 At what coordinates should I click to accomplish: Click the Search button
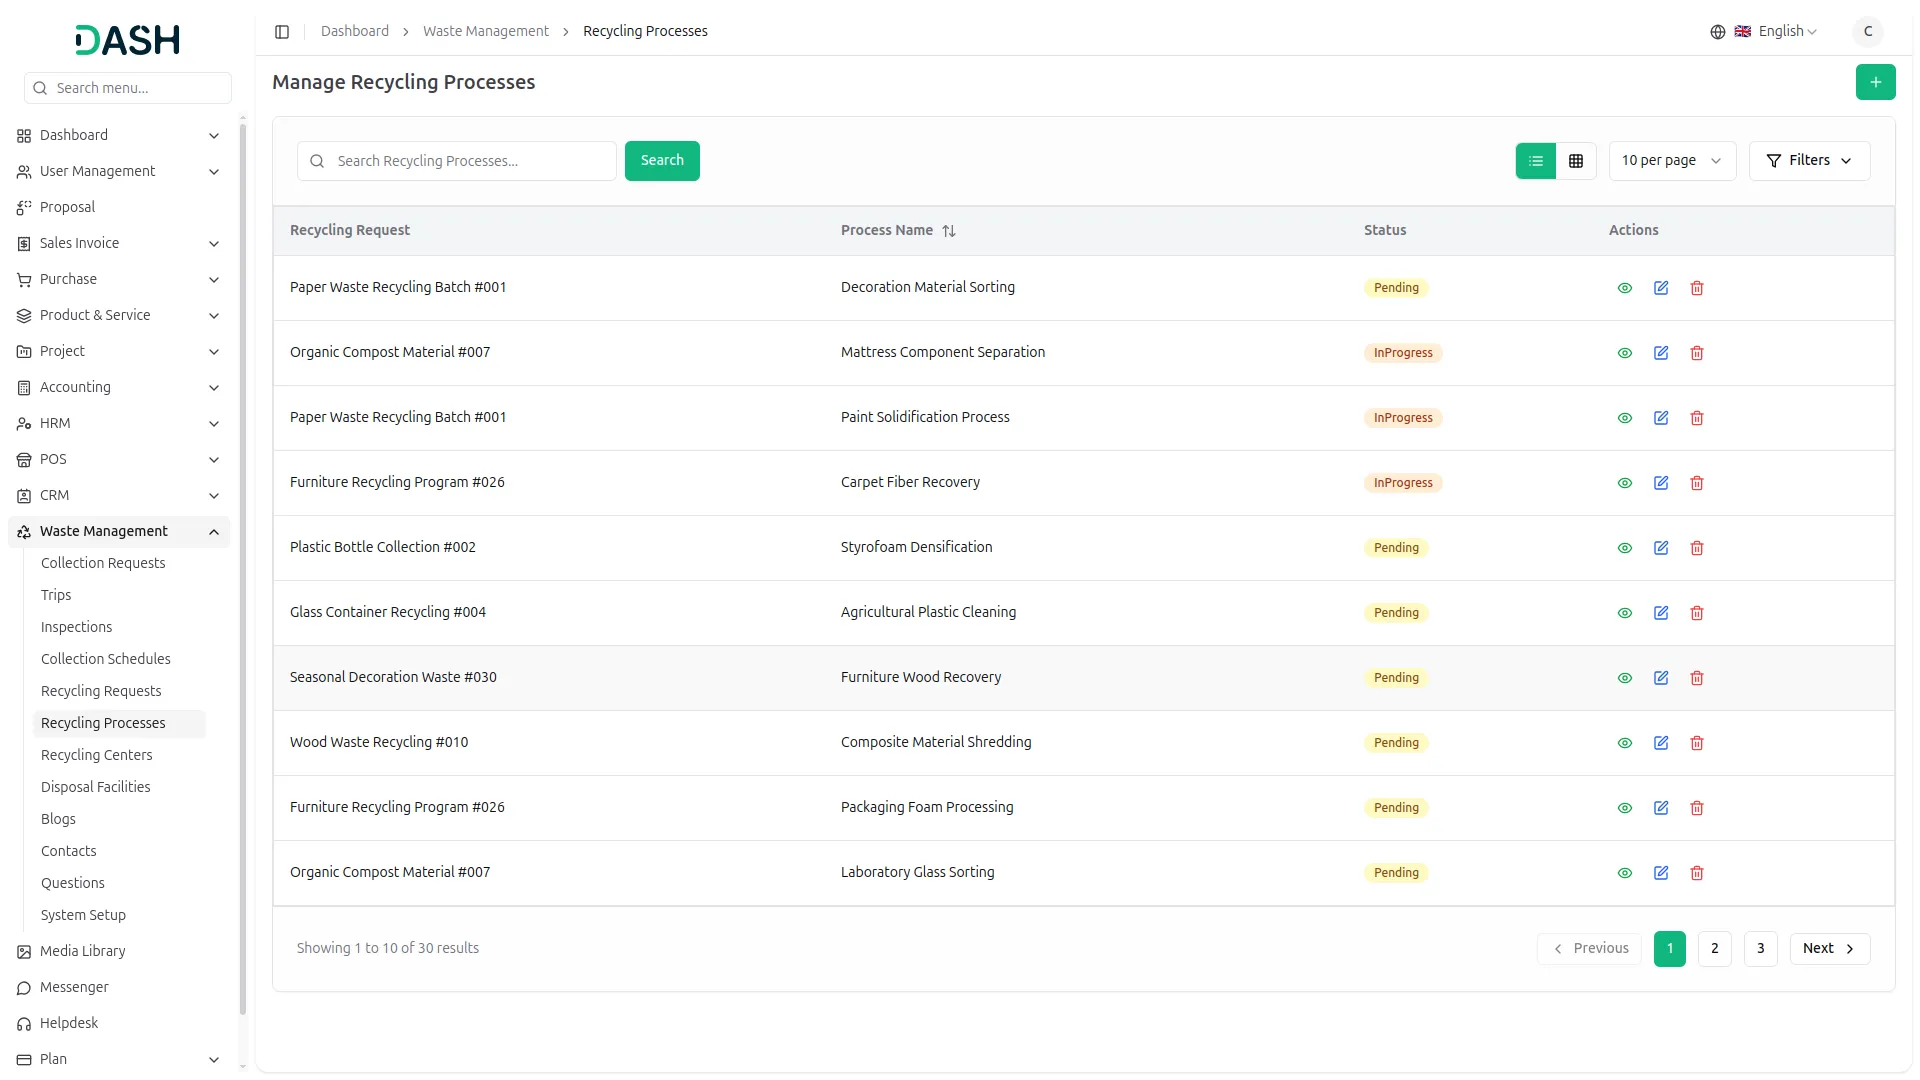click(x=661, y=161)
